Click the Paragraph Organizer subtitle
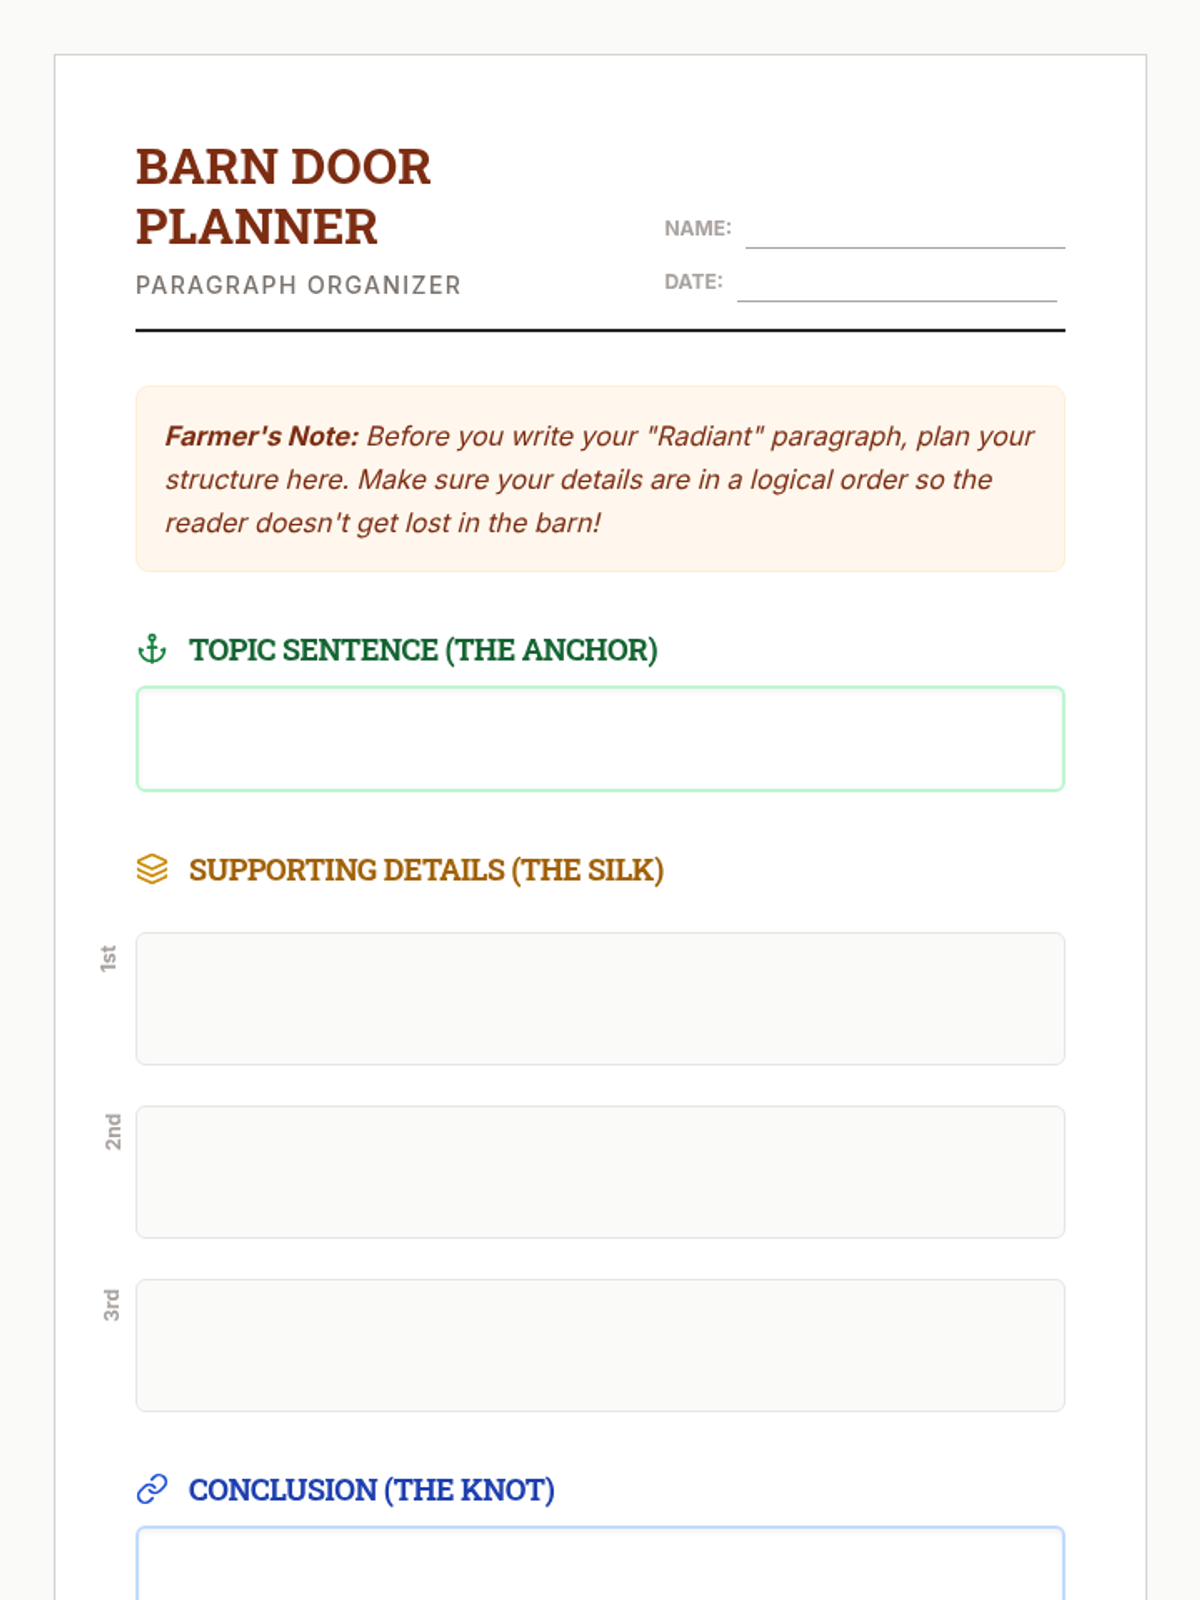This screenshot has width=1200, height=1600. [298, 285]
